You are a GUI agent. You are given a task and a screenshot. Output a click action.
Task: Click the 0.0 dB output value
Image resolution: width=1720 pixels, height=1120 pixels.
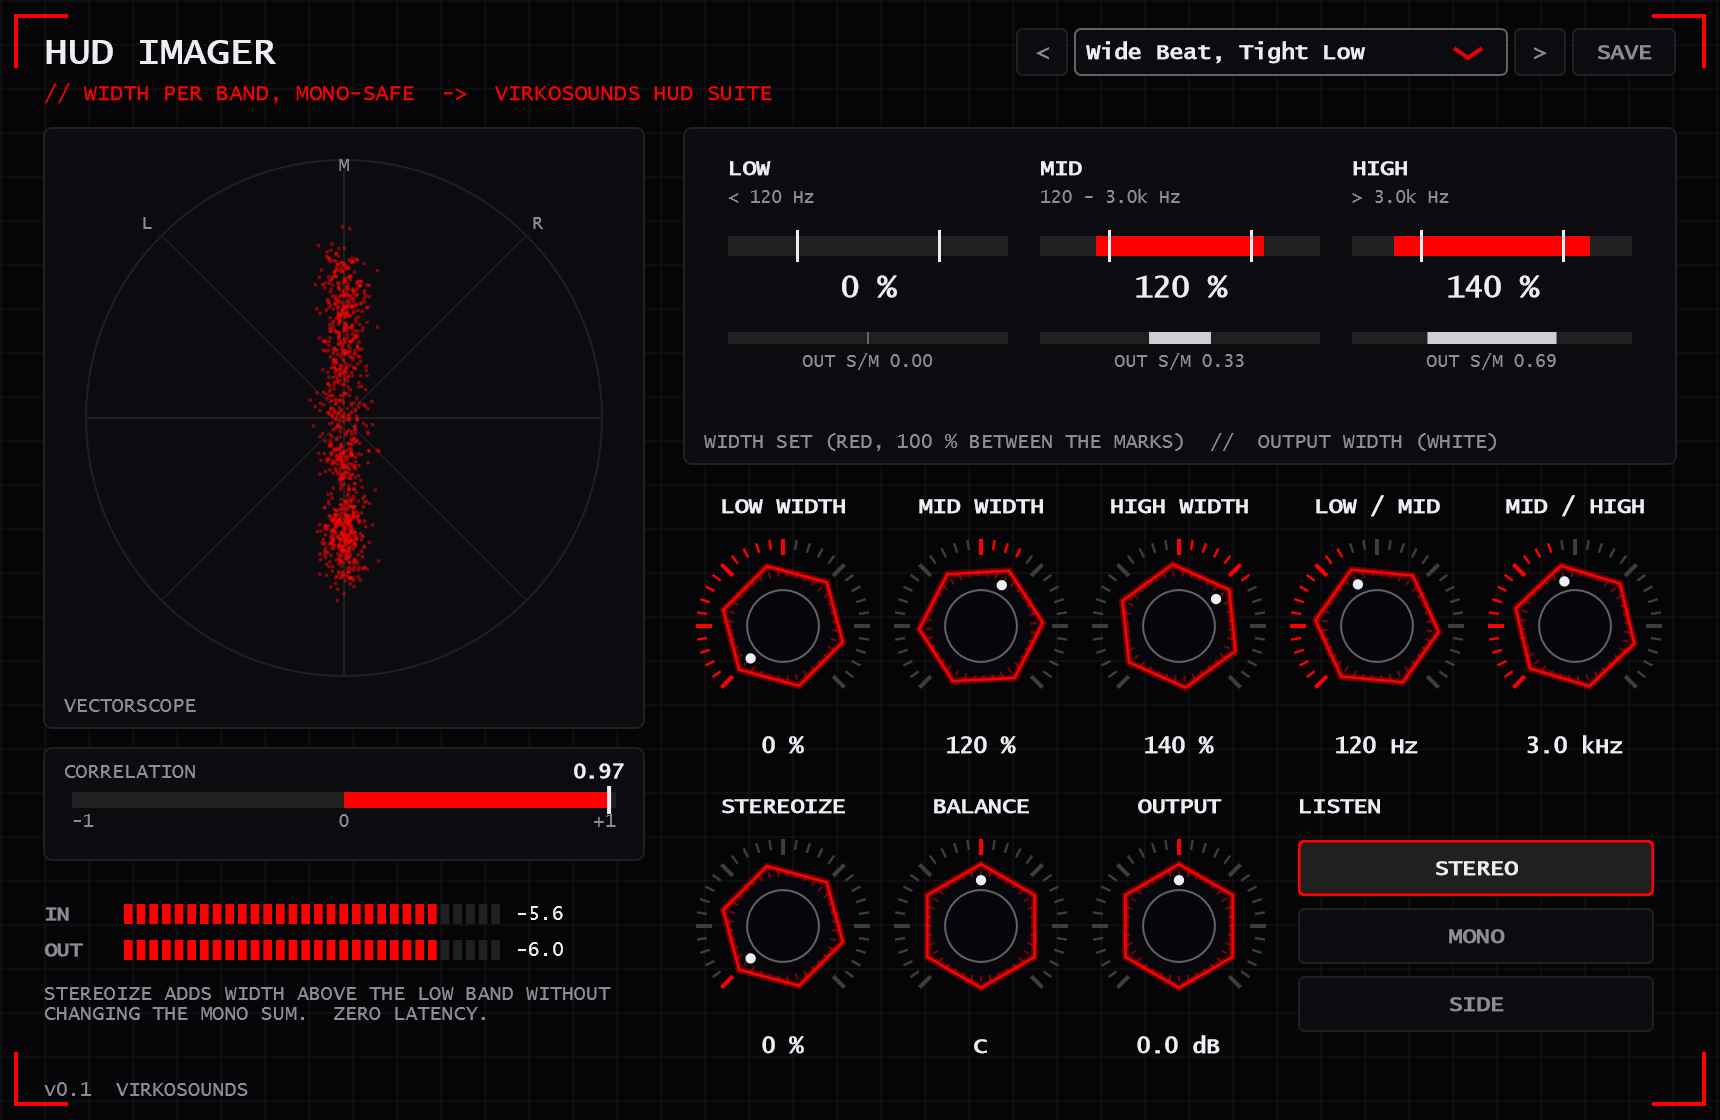(x=1179, y=1045)
